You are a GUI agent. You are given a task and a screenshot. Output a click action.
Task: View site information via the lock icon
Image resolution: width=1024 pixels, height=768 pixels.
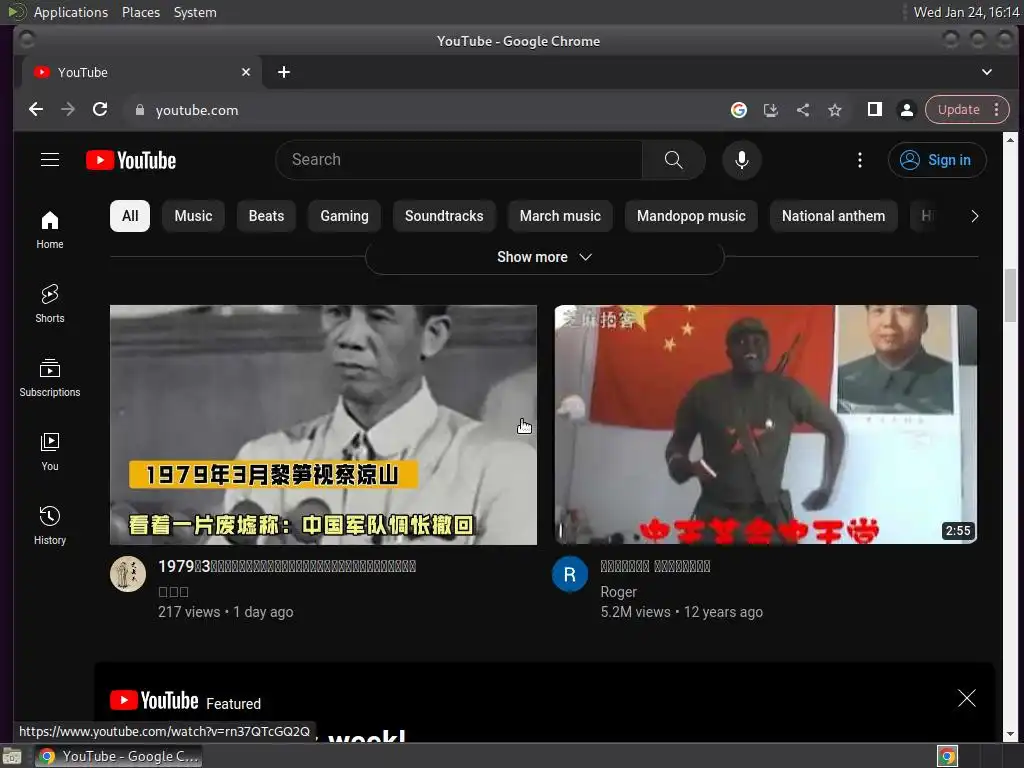139,110
